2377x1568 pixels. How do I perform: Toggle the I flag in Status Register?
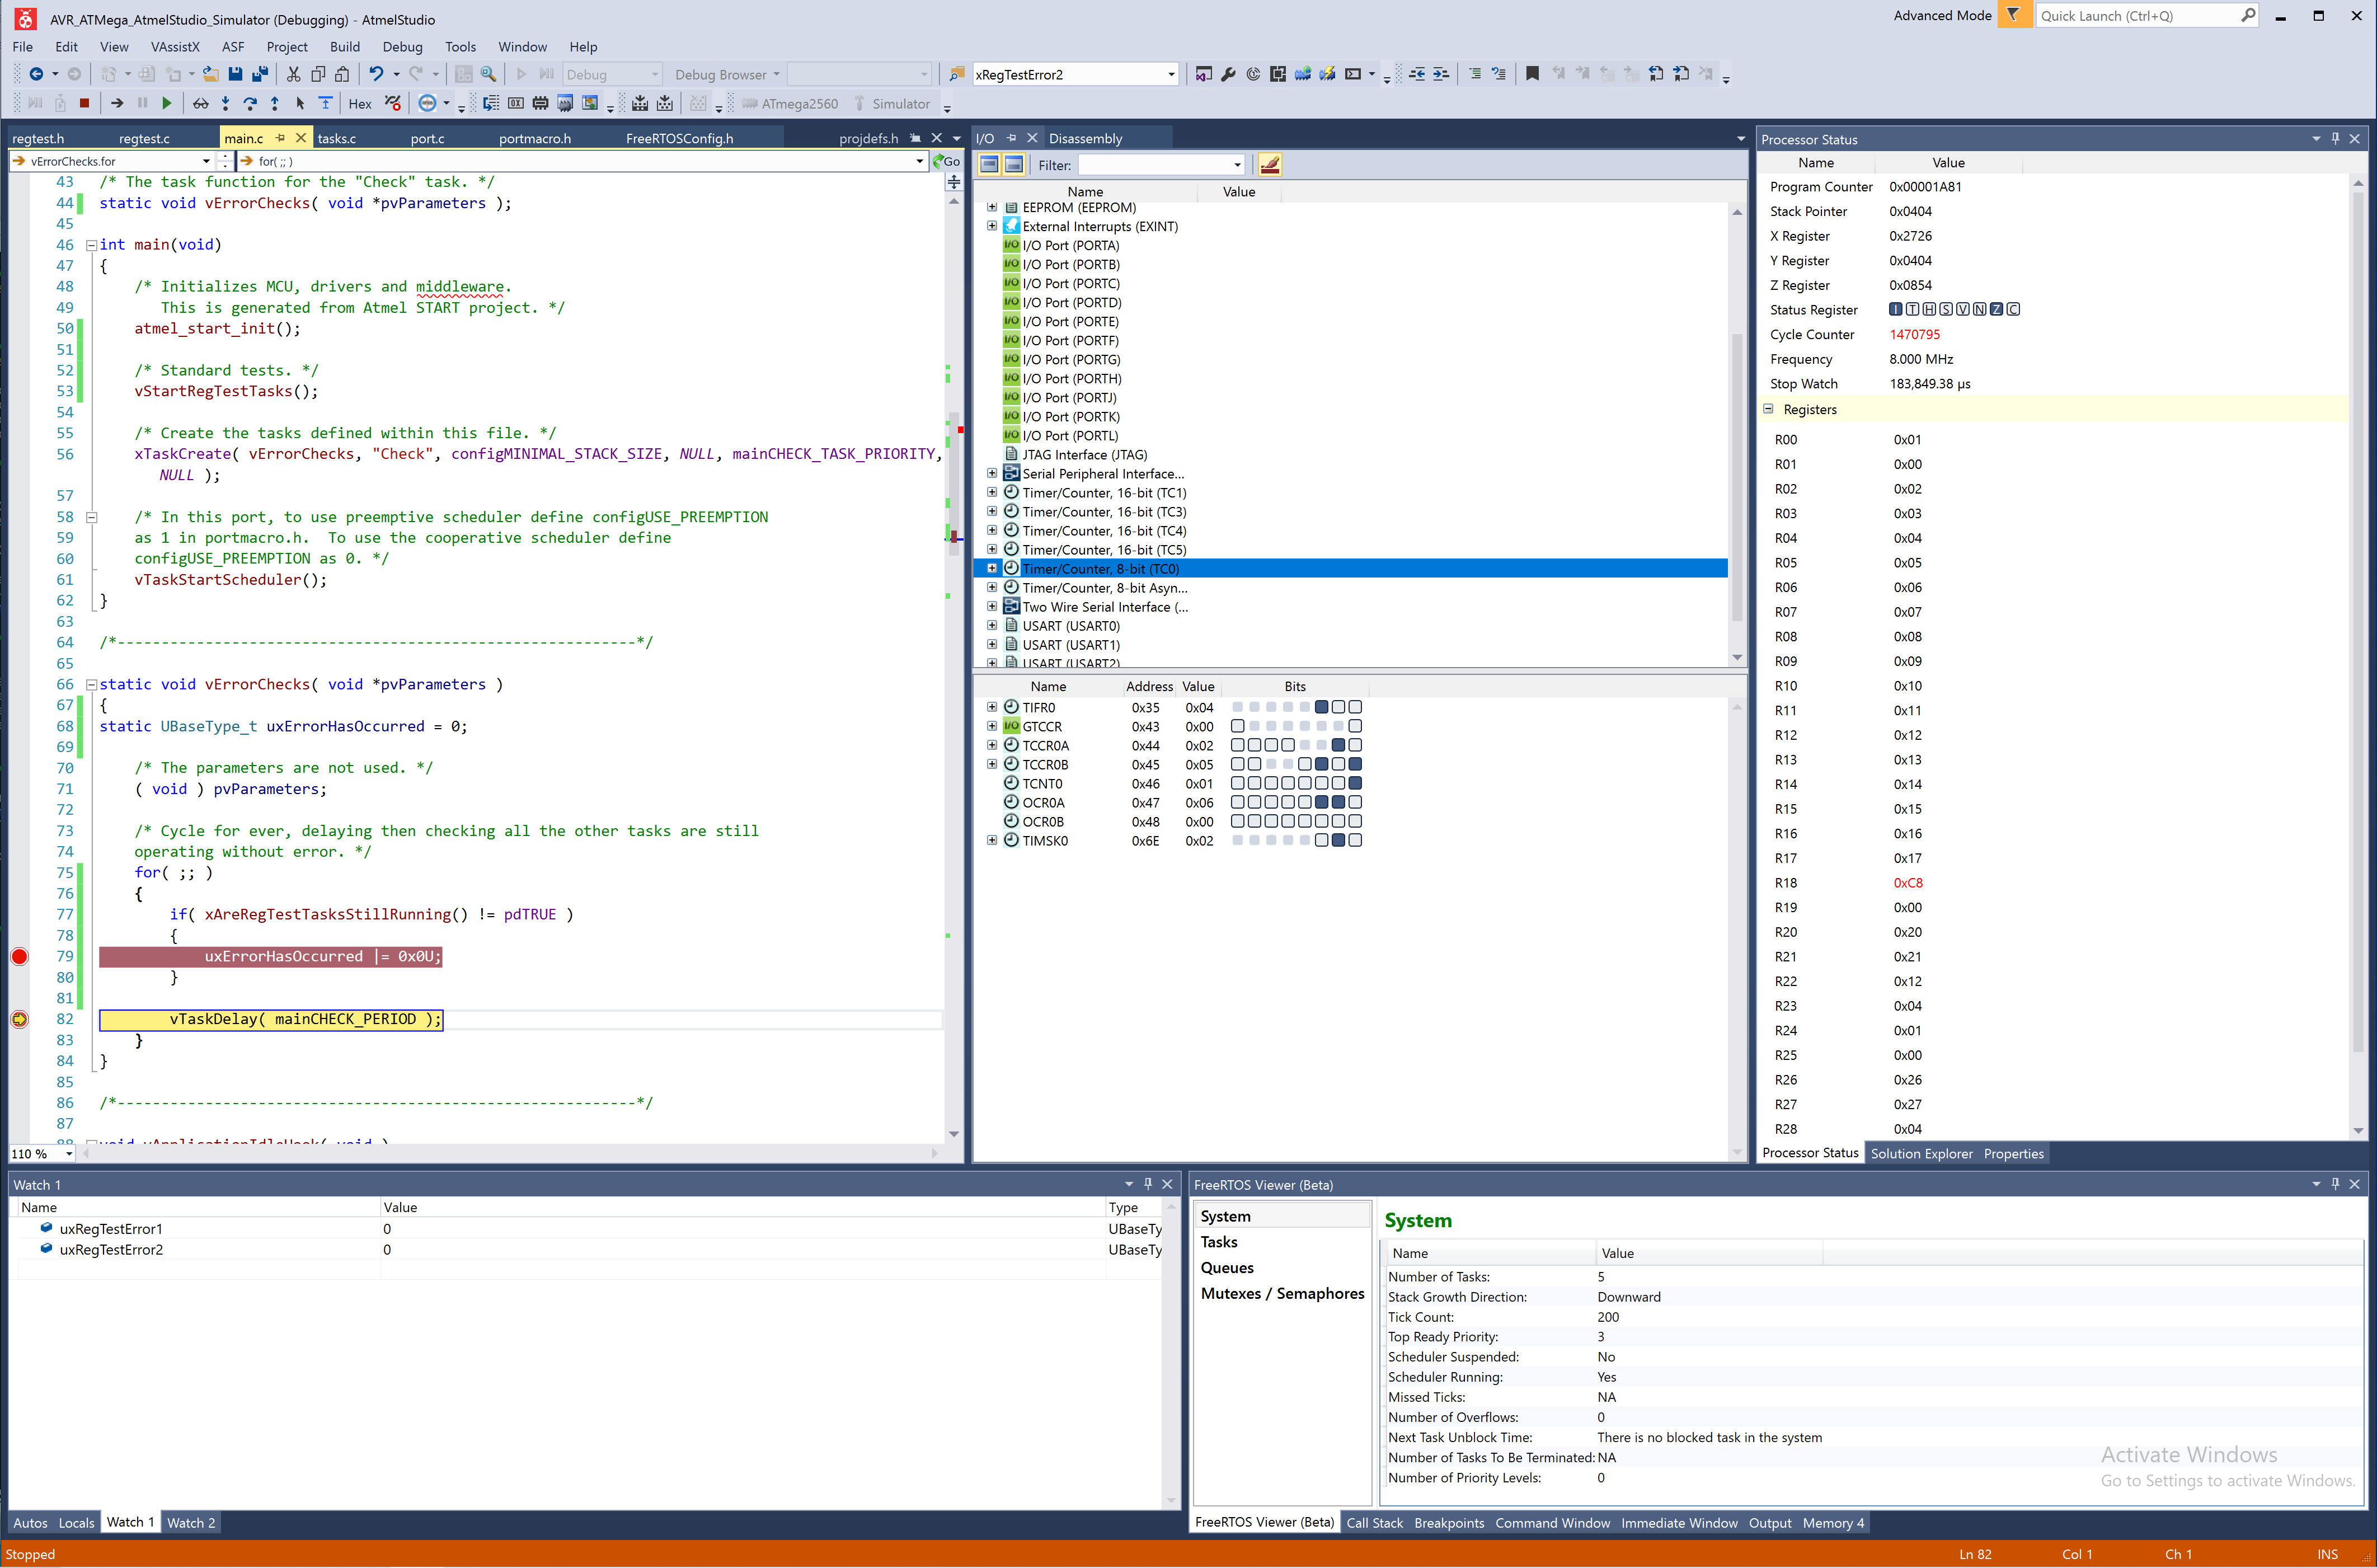pos(1896,310)
